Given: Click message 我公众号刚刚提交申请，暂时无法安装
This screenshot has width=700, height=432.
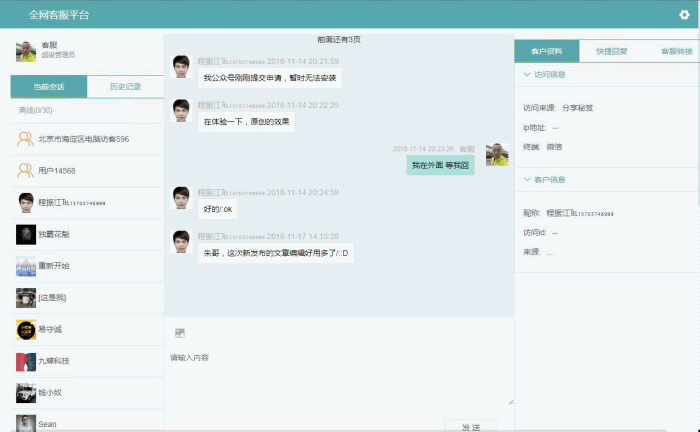Looking at the screenshot, I should pyautogui.click(x=270, y=78).
